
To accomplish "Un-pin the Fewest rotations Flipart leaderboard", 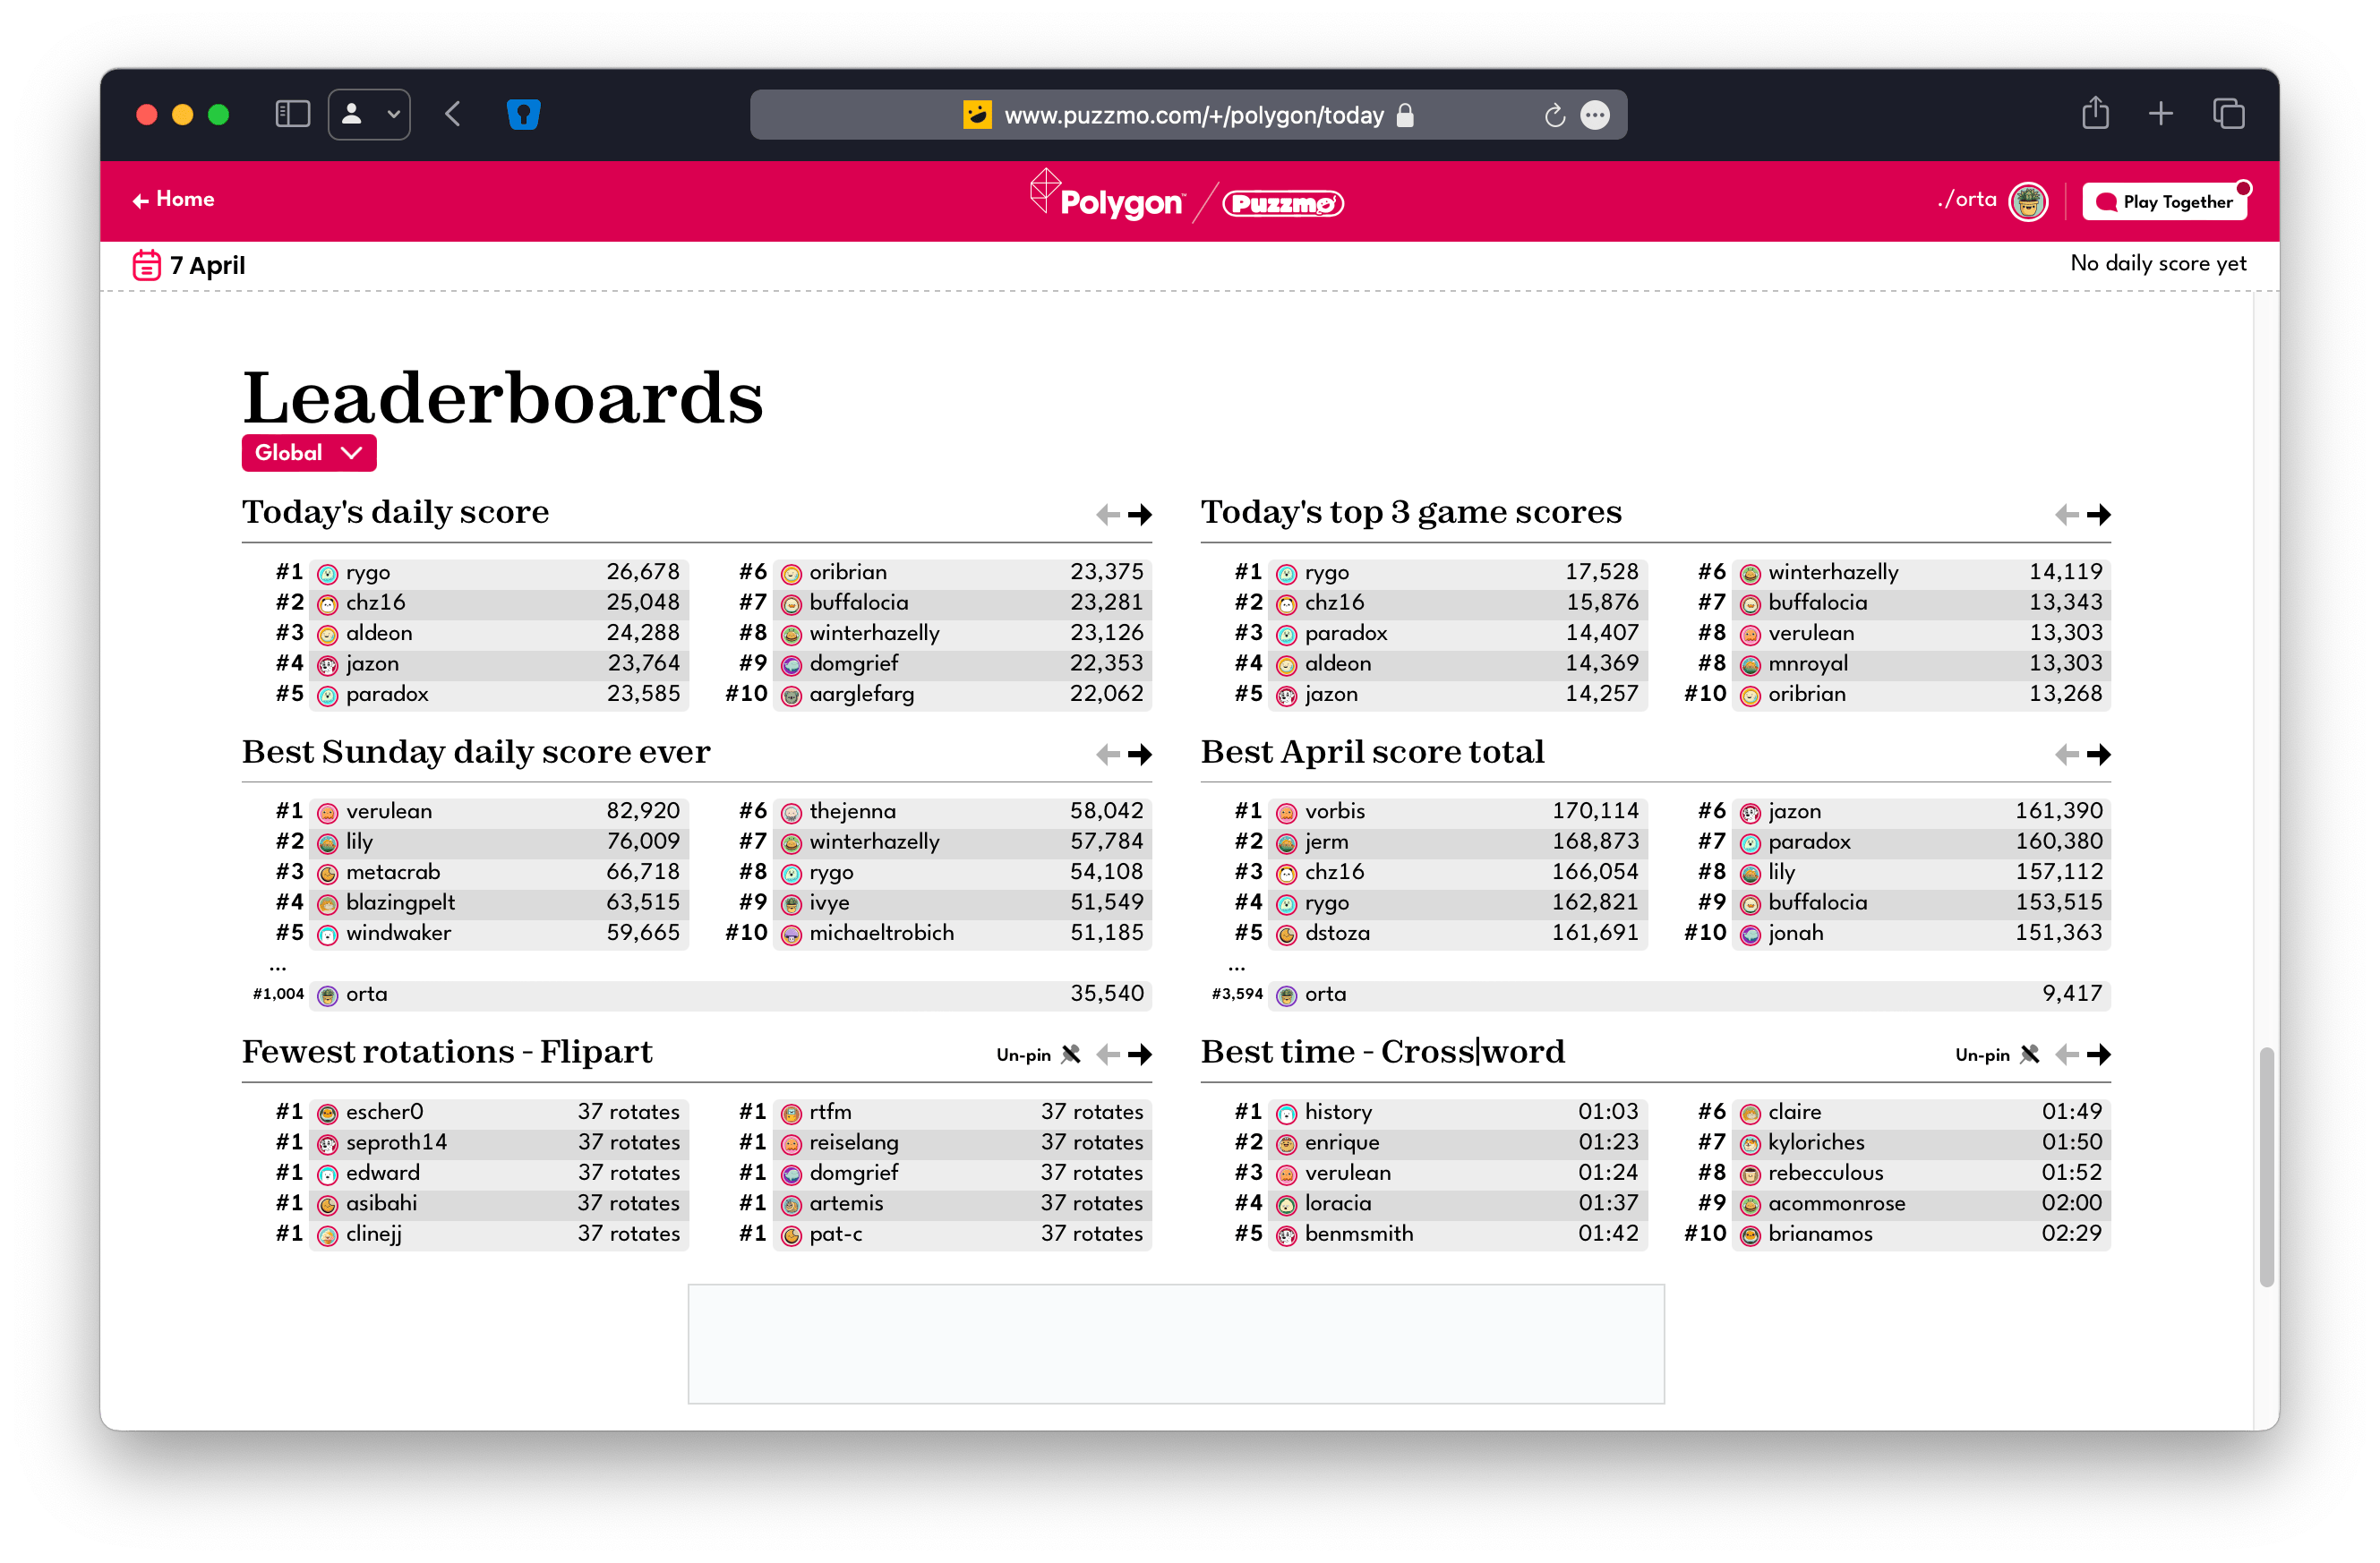I will 1036,1054.
